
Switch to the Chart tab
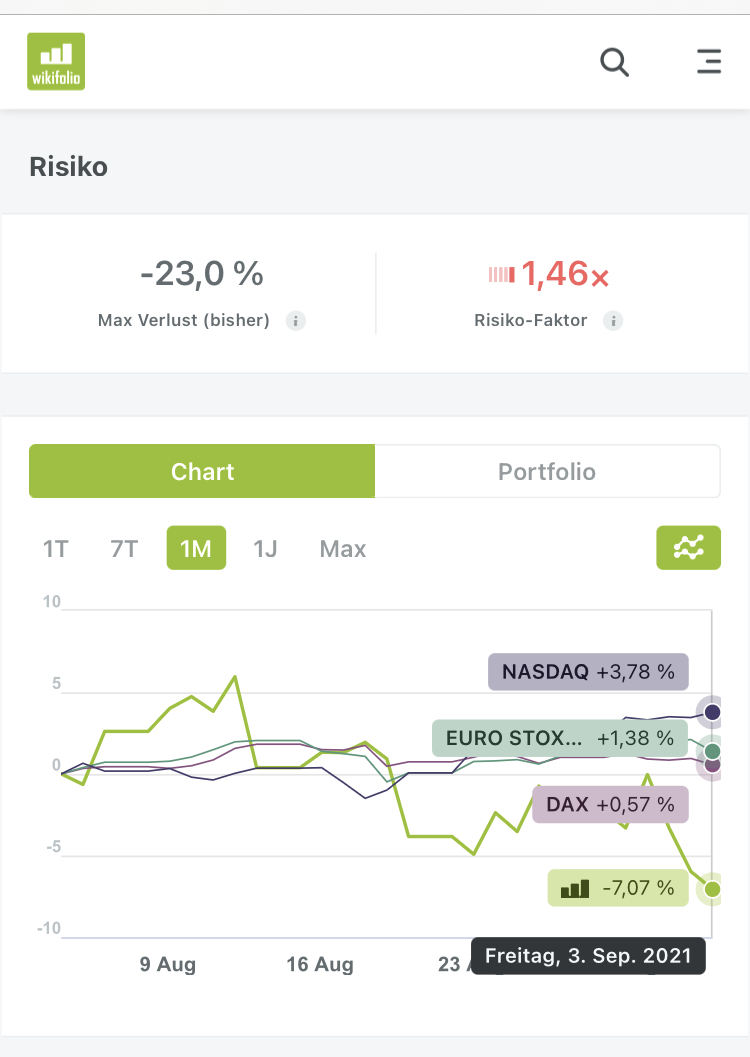pos(202,471)
